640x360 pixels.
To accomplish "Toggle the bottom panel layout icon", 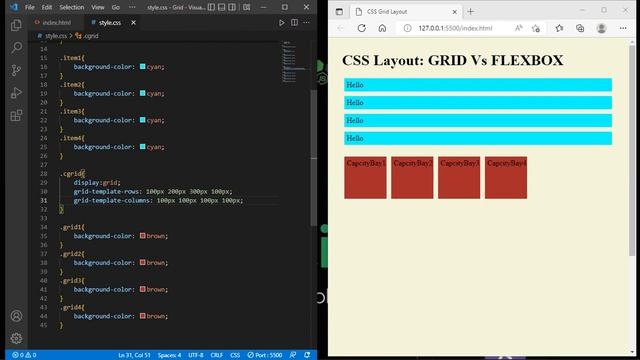I will click(x=222, y=7).
